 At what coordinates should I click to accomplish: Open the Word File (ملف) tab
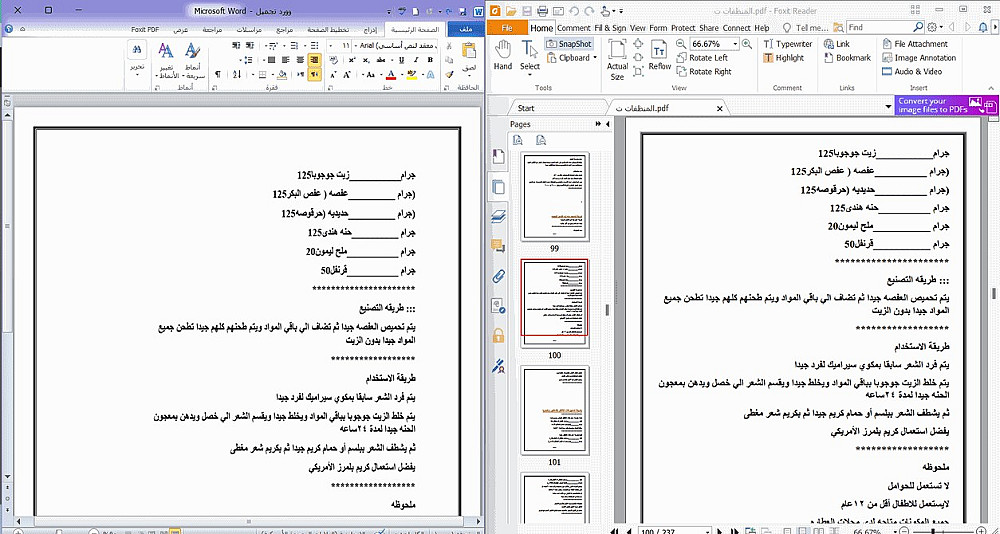466,29
